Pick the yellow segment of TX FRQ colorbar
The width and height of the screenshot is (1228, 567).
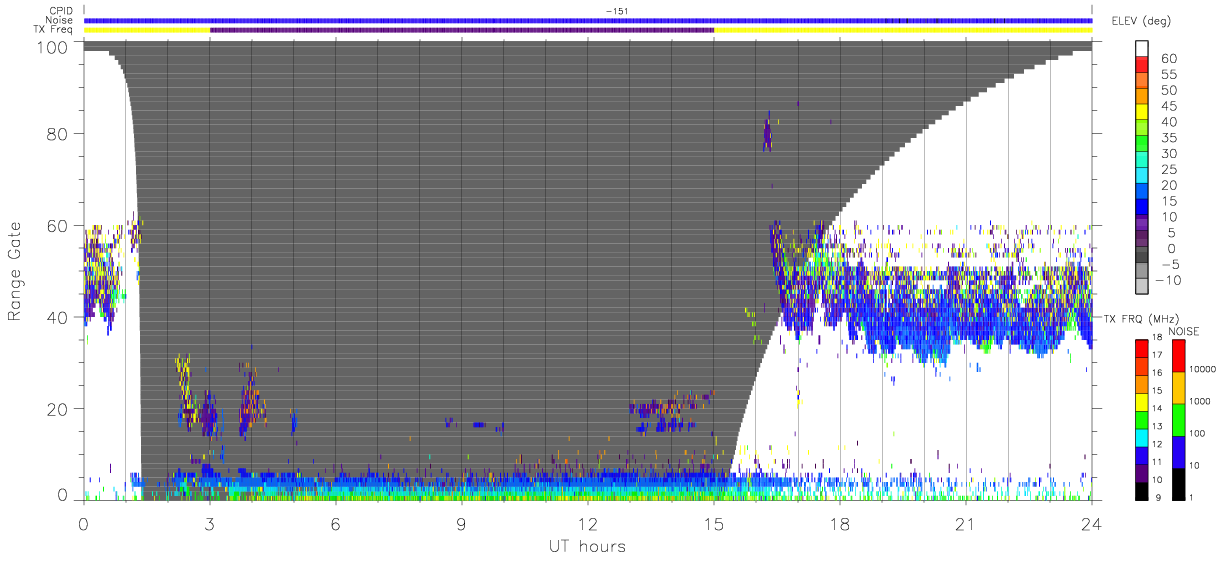pyautogui.click(x=1141, y=401)
